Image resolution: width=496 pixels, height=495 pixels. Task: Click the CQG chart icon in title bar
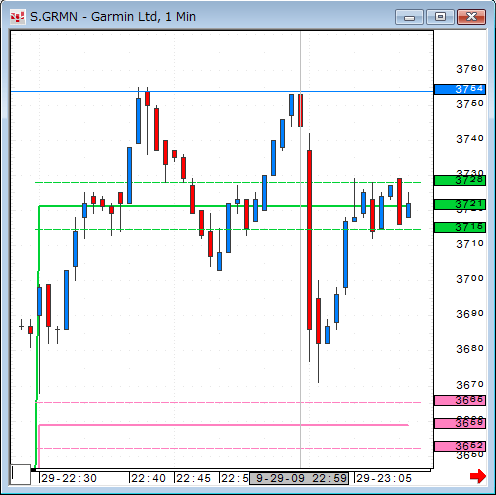coord(17,17)
